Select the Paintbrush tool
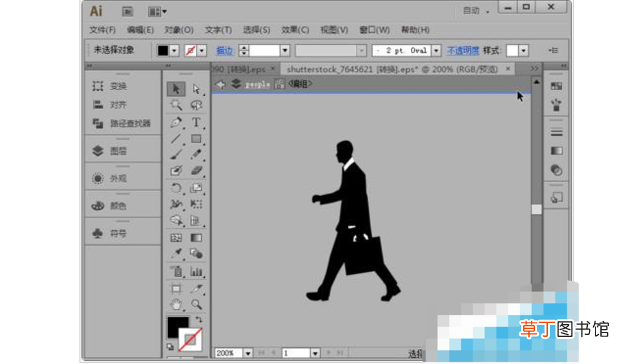This screenshot has height=364, width=620. click(176, 155)
